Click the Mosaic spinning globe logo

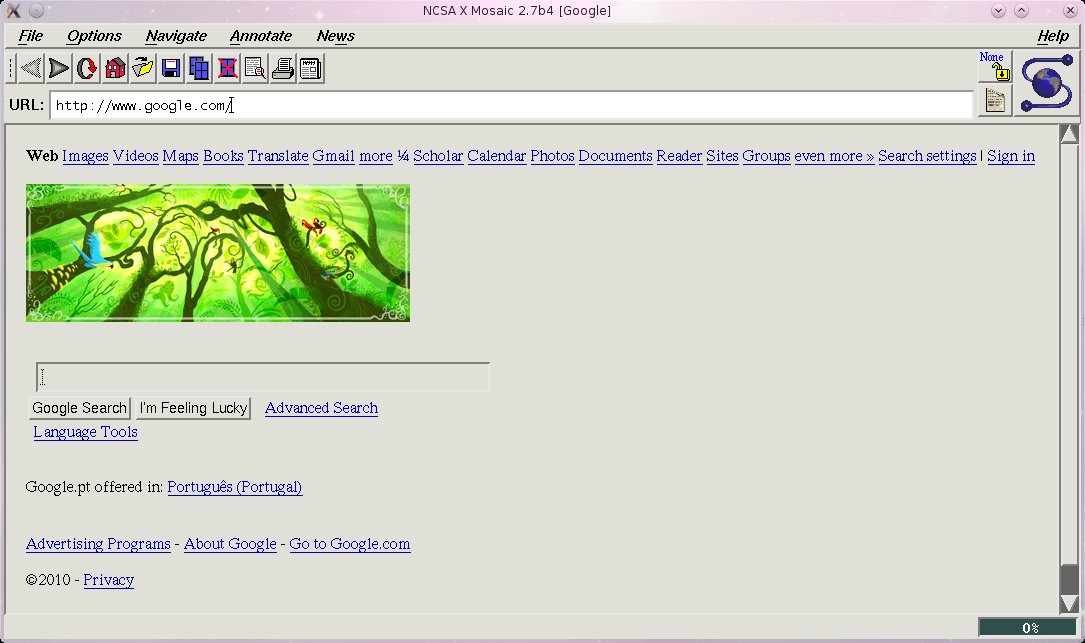pyautogui.click(x=1047, y=83)
